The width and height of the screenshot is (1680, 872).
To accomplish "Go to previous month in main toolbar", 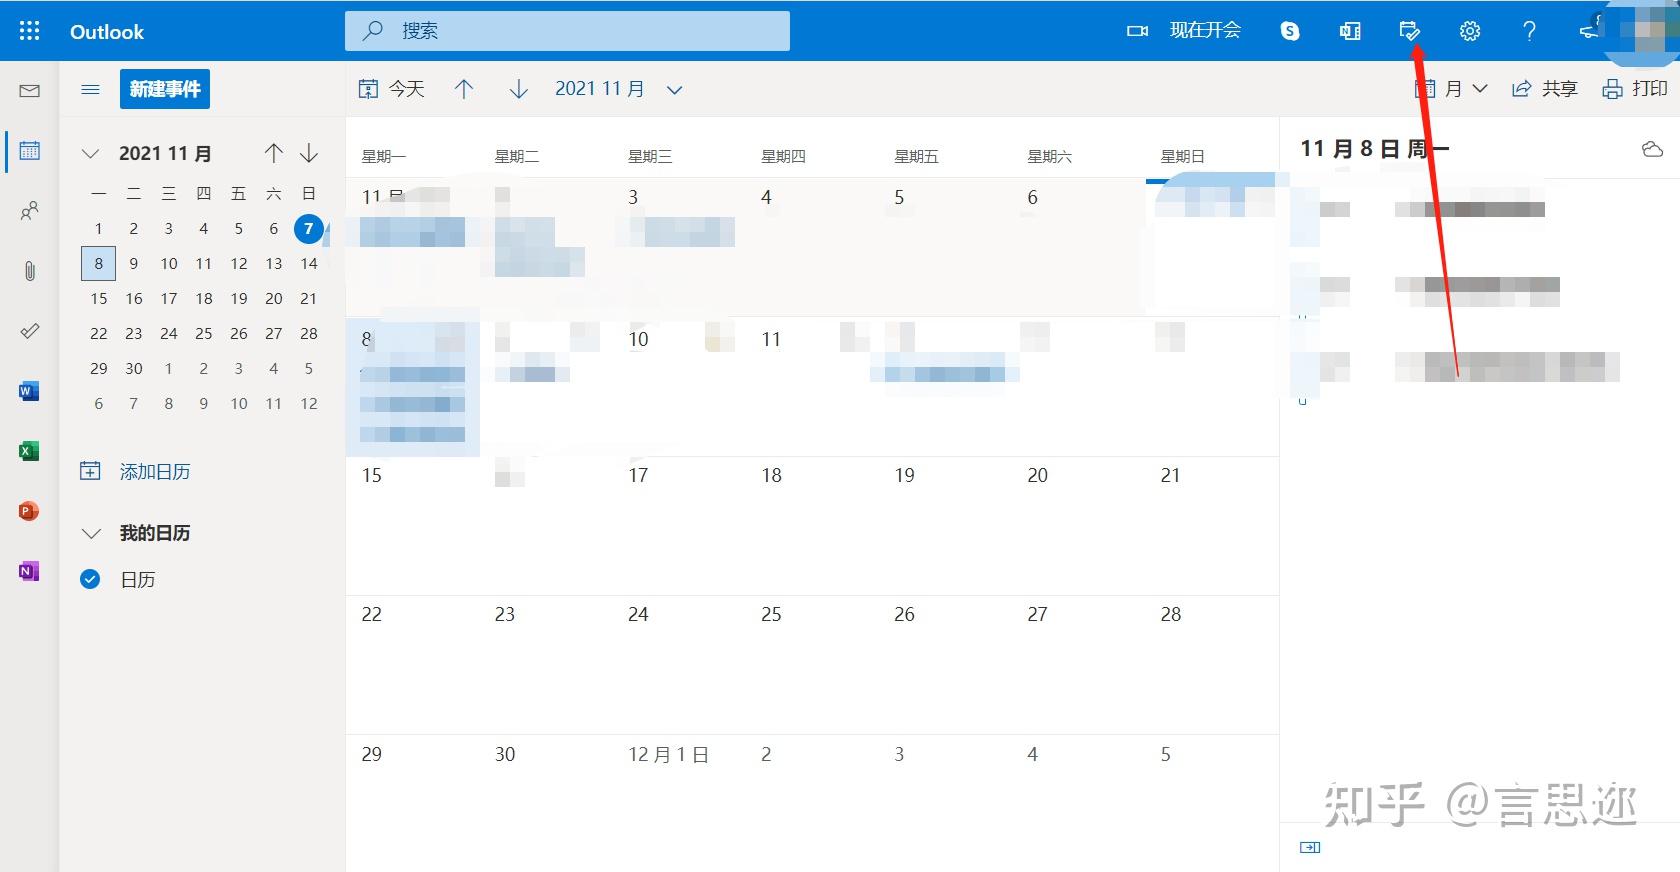I will [x=464, y=89].
